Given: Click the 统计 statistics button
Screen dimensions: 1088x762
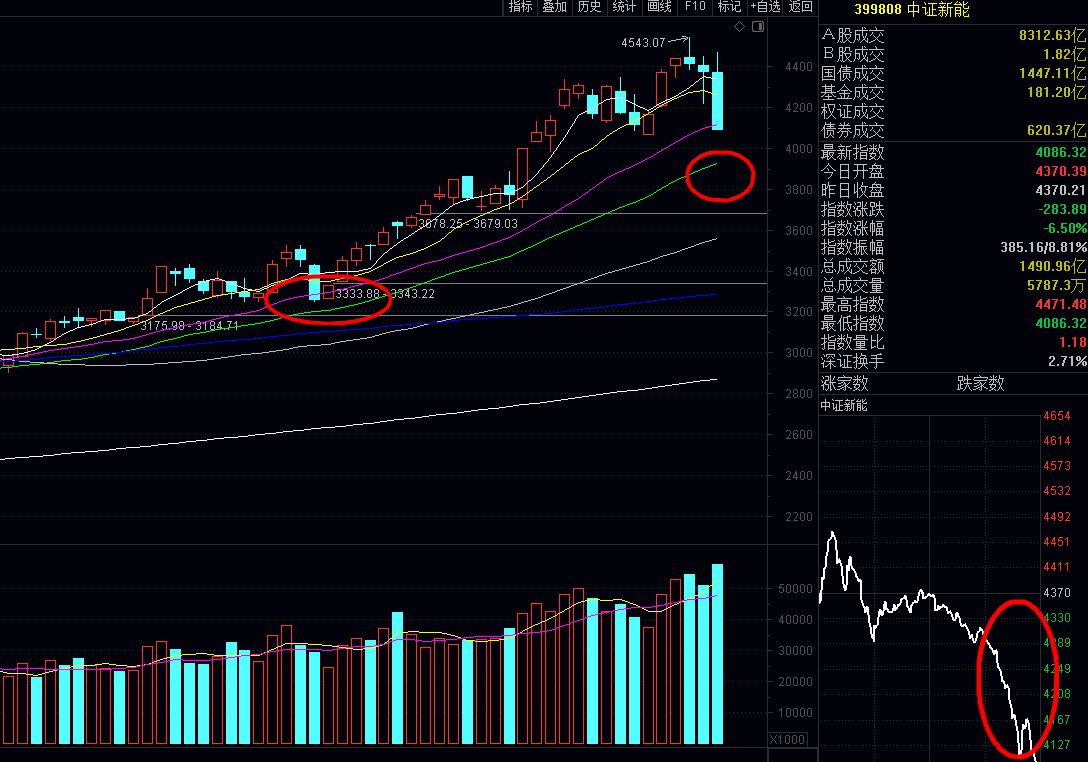Looking at the screenshot, I should pos(624,7).
